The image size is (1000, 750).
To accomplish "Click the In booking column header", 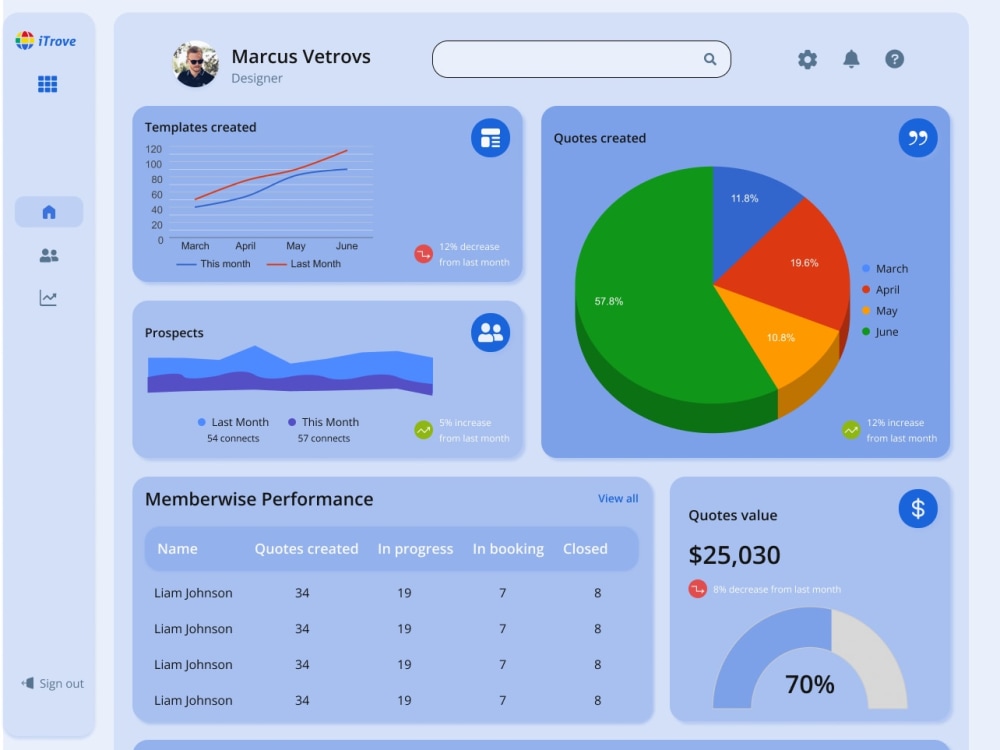I will click(508, 548).
